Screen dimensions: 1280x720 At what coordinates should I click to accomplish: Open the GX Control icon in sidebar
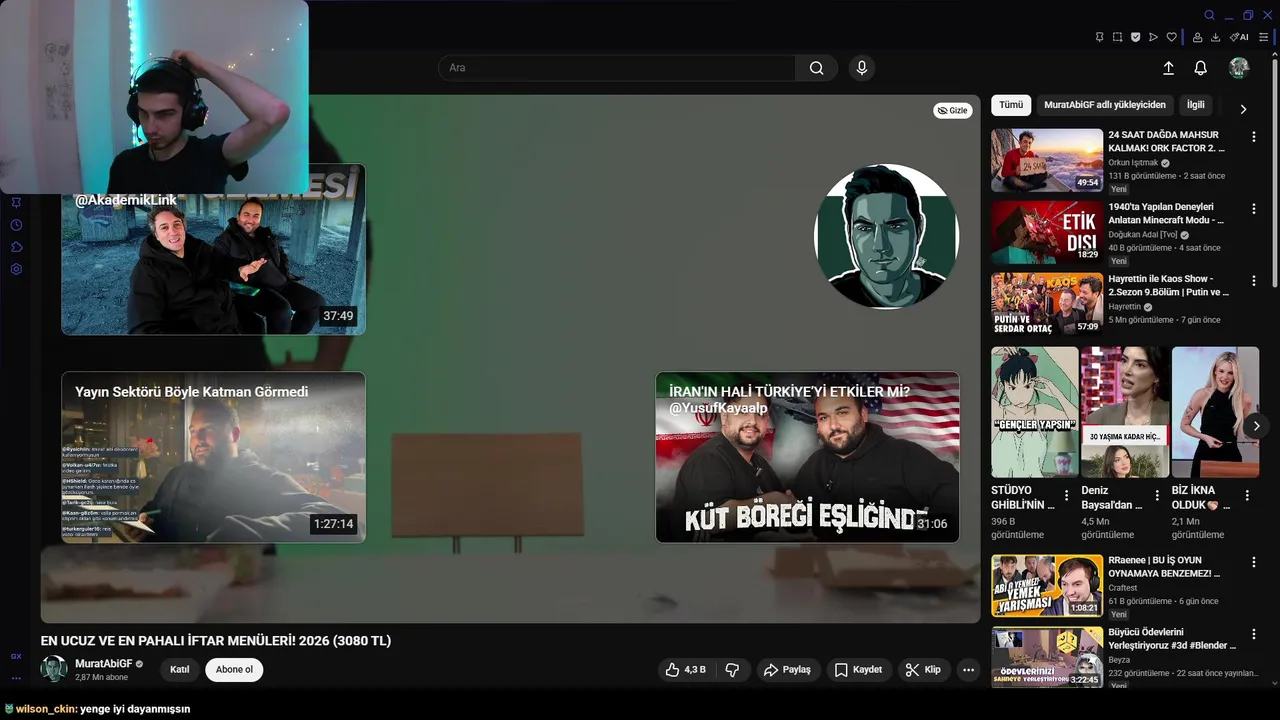(16, 656)
